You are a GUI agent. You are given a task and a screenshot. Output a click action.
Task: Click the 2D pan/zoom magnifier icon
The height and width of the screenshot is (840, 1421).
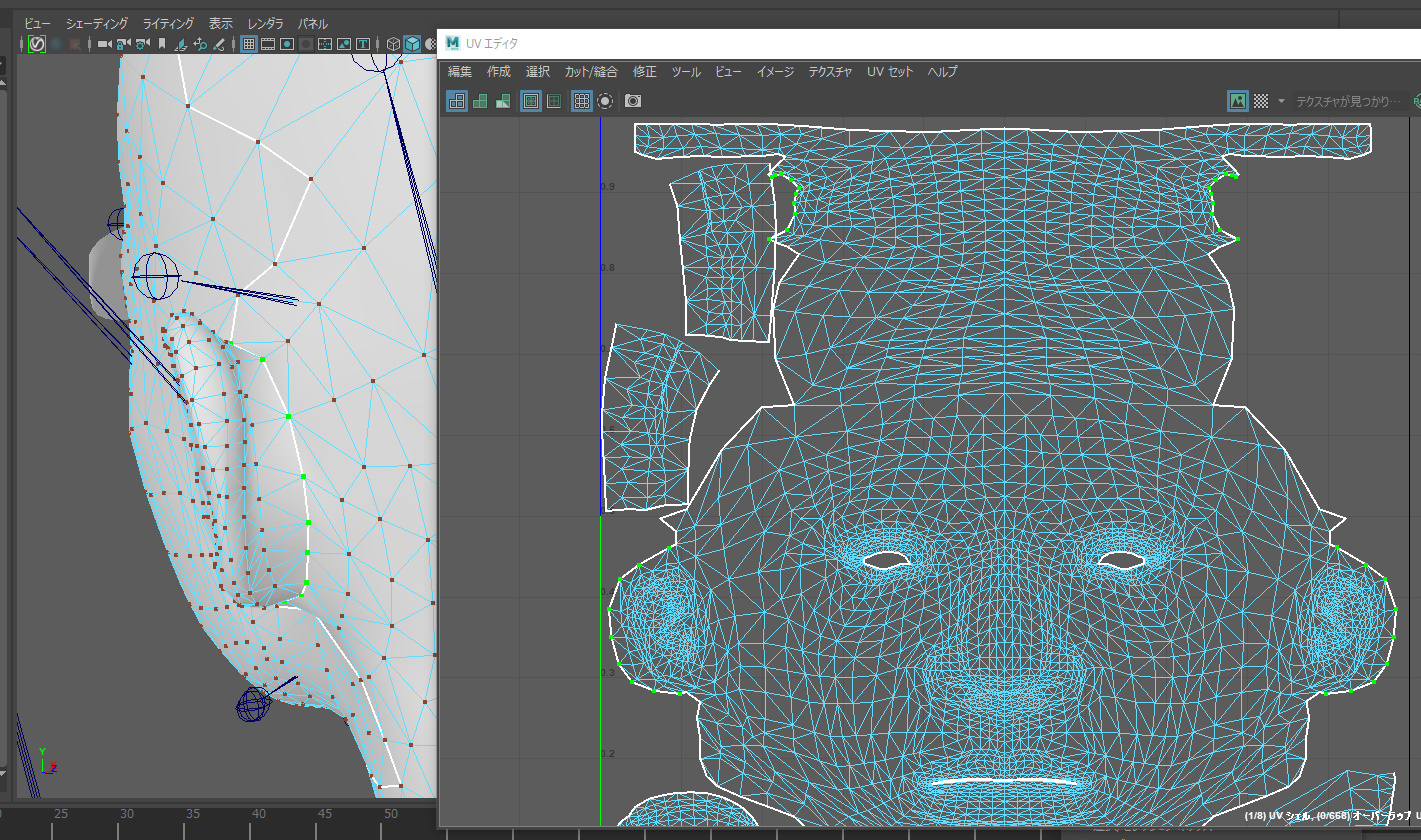point(200,44)
